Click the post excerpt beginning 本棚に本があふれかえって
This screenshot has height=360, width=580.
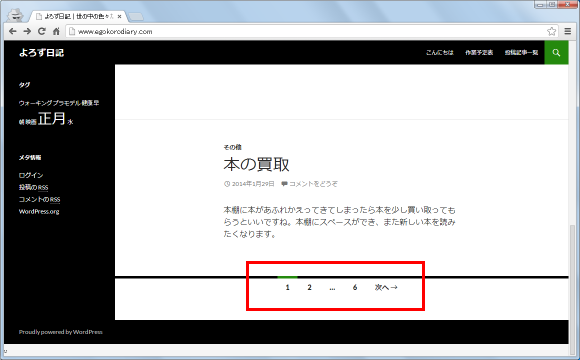339,222
